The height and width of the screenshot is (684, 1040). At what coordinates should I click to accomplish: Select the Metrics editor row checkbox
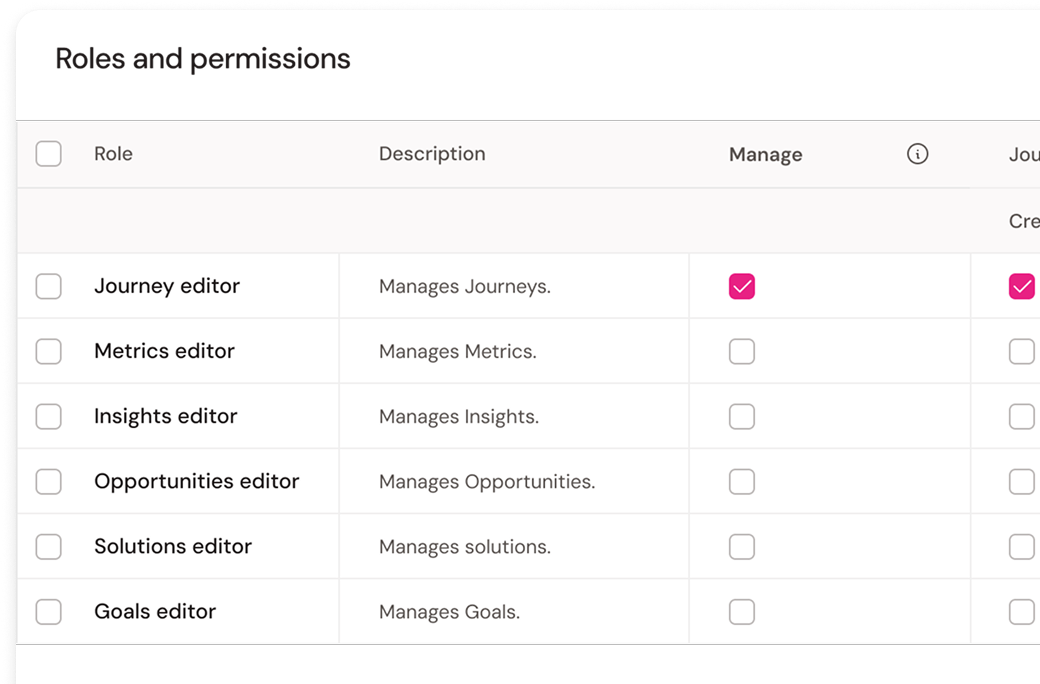point(48,352)
